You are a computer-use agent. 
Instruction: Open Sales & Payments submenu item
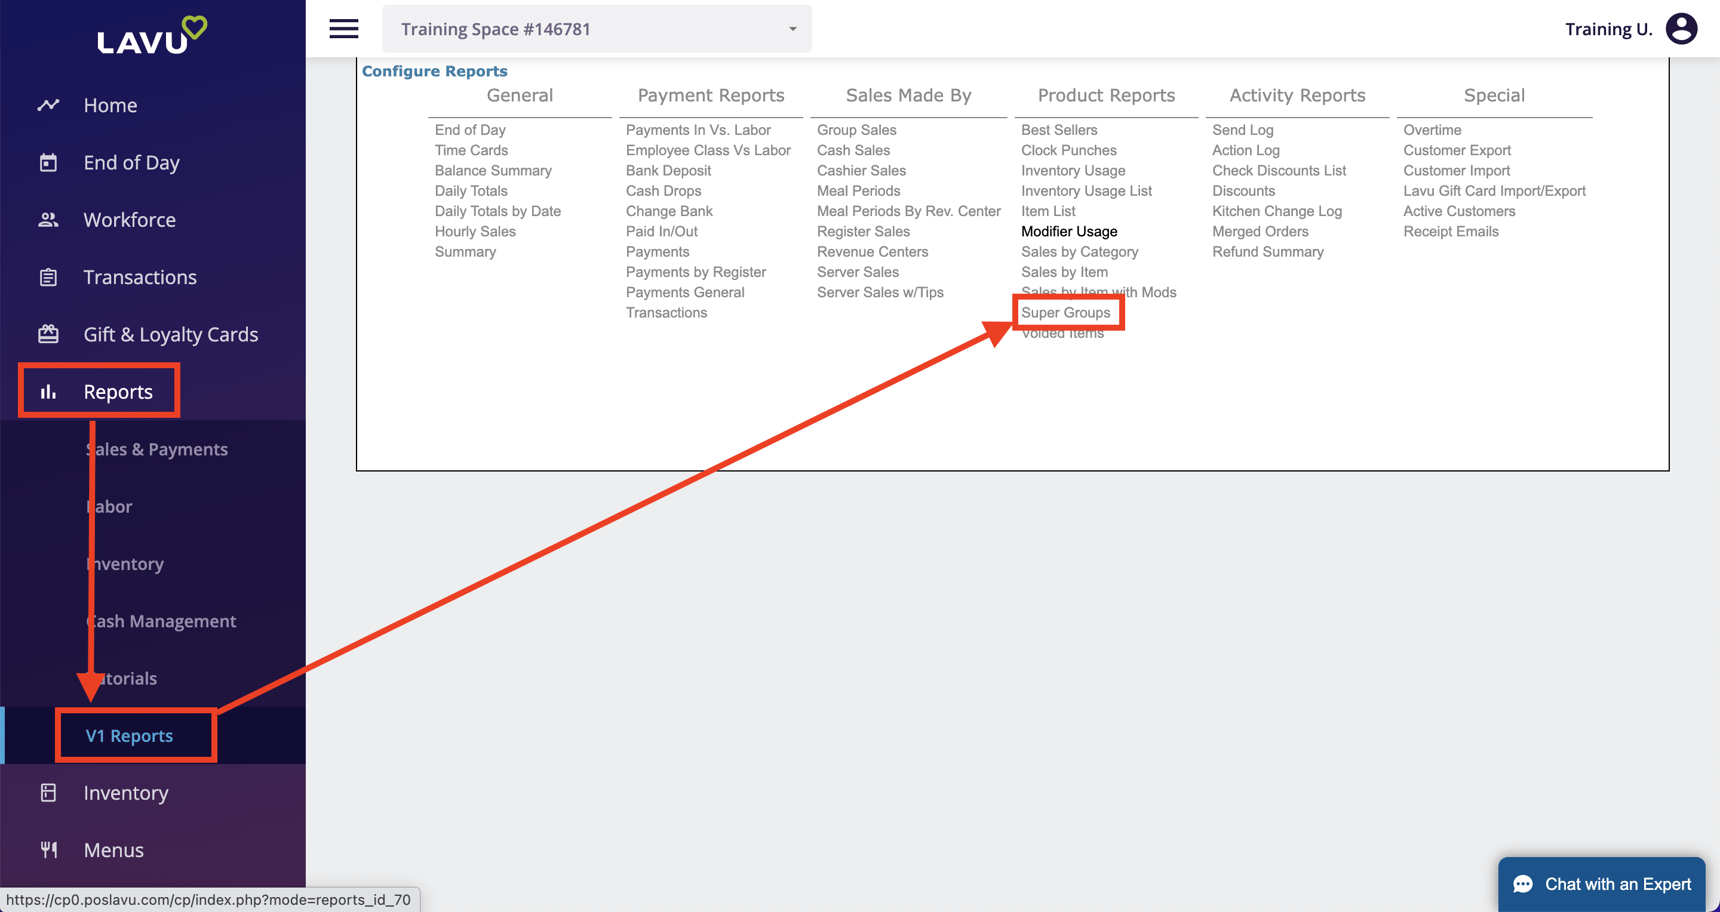point(157,450)
